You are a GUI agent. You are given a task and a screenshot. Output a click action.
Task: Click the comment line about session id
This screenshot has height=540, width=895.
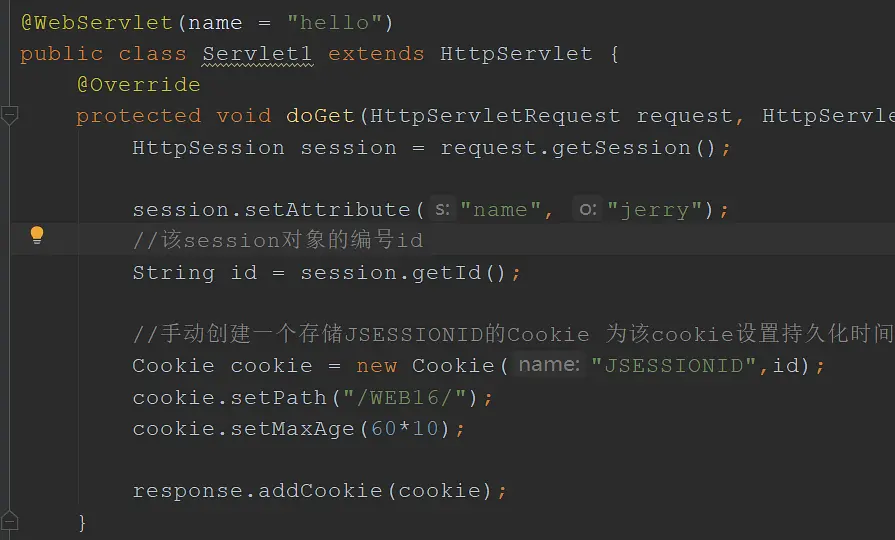[278, 240]
